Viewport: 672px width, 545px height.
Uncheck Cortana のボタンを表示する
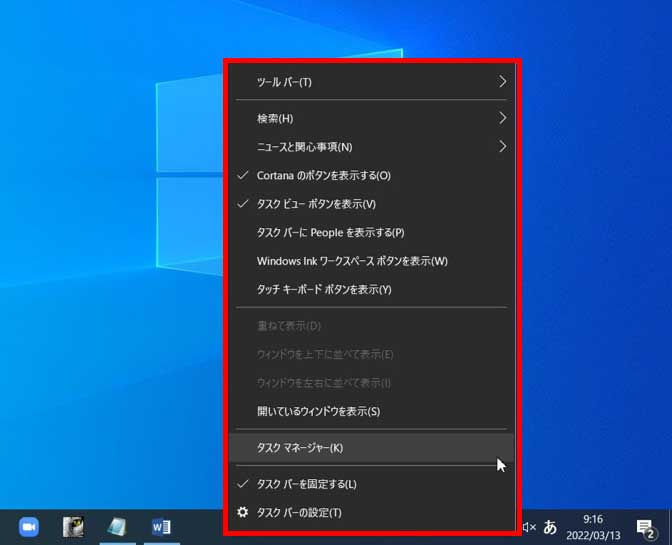[x=323, y=175]
